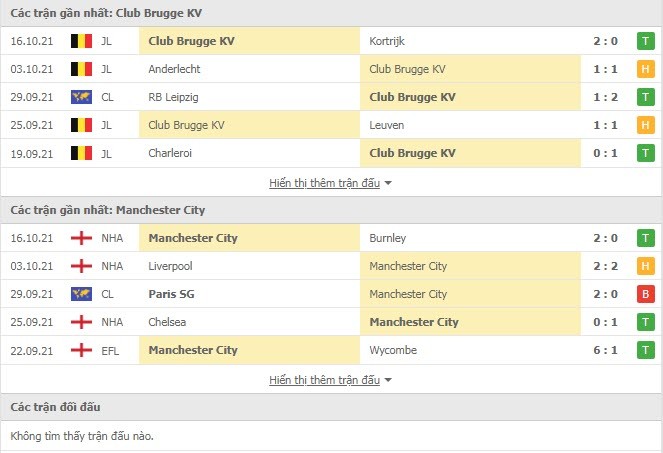Open the Anderlecht team link
This screenshot has height=453, width=663.
click(x=174, y=69)
